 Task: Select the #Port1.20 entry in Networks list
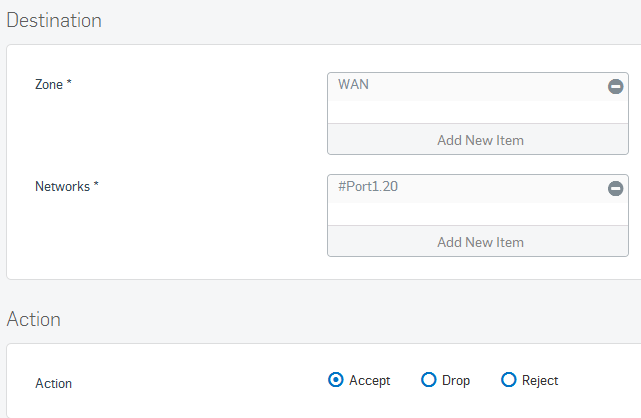click(x=468, y=189)
